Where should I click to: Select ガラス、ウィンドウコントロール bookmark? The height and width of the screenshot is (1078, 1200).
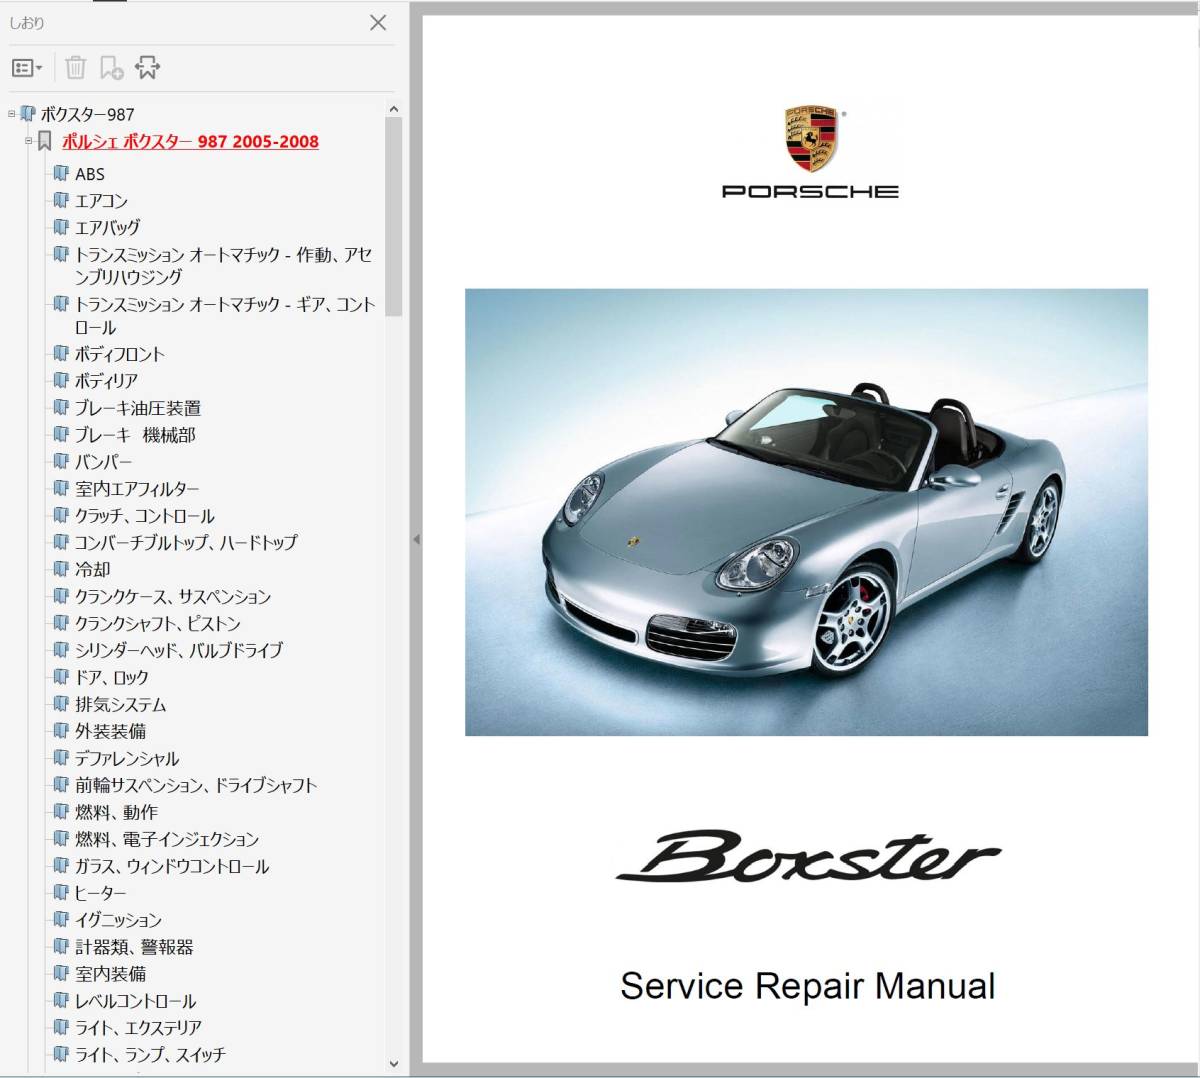tap(172, 867)
